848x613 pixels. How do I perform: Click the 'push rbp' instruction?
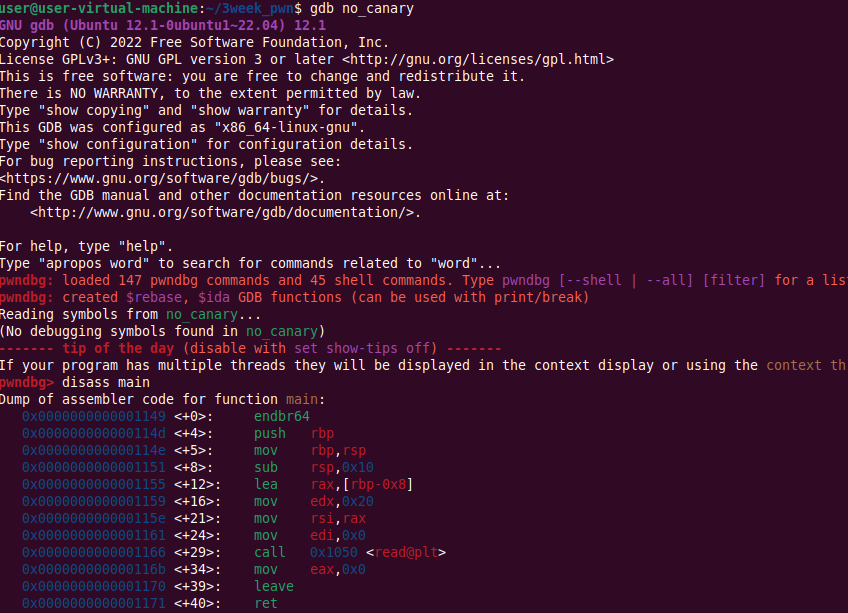[x=294, y=433]
